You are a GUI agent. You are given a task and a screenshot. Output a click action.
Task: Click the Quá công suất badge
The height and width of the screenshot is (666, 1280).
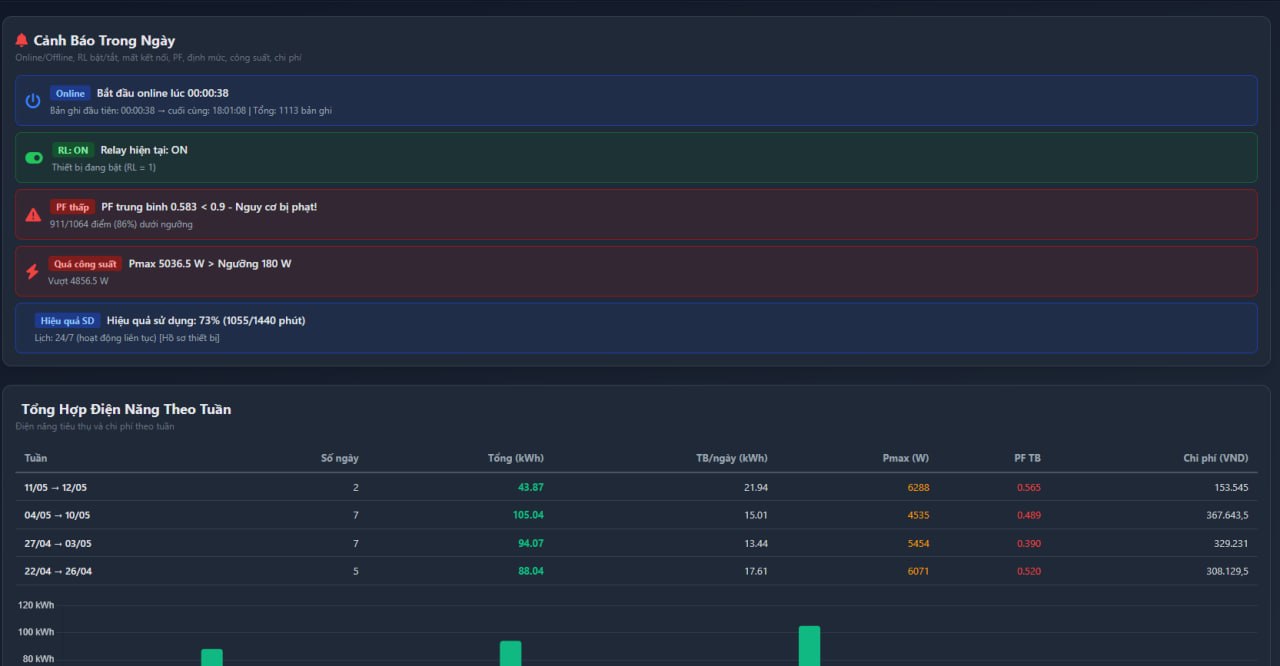pyautogui.click(x=85, y=264)
